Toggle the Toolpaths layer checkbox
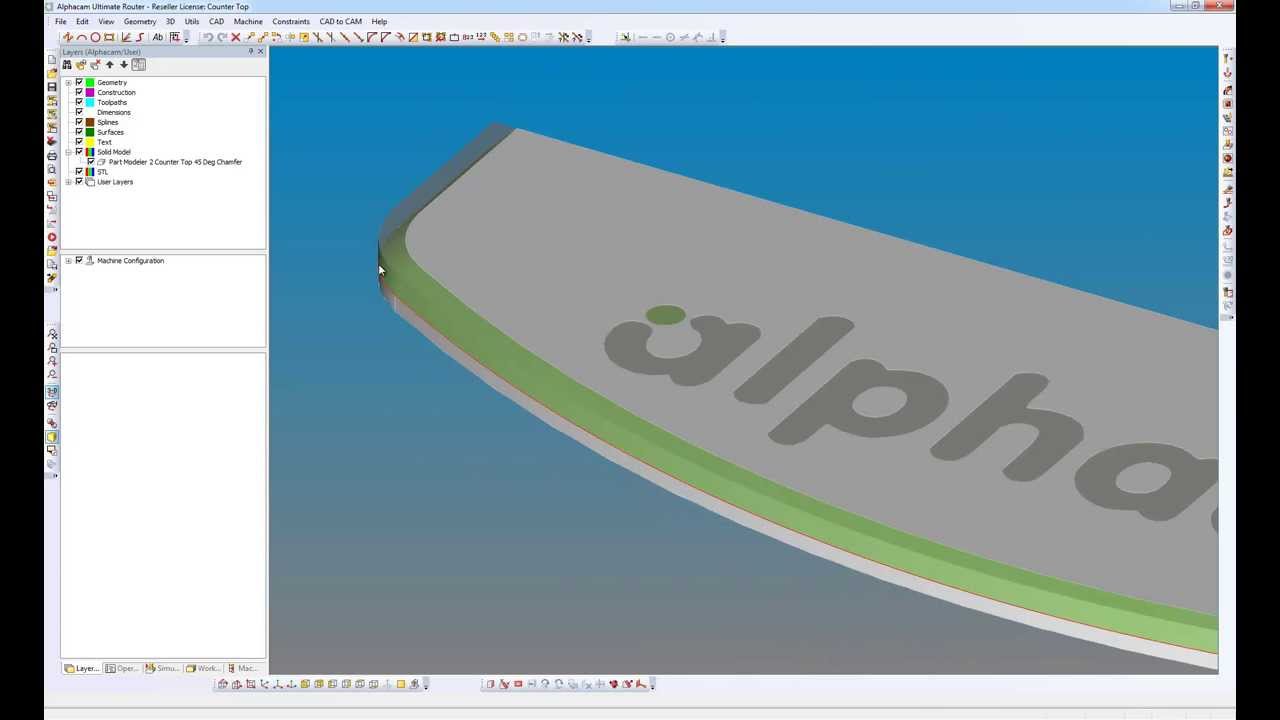Viewport: 1280px width, 720px height. tap(79, 102)
